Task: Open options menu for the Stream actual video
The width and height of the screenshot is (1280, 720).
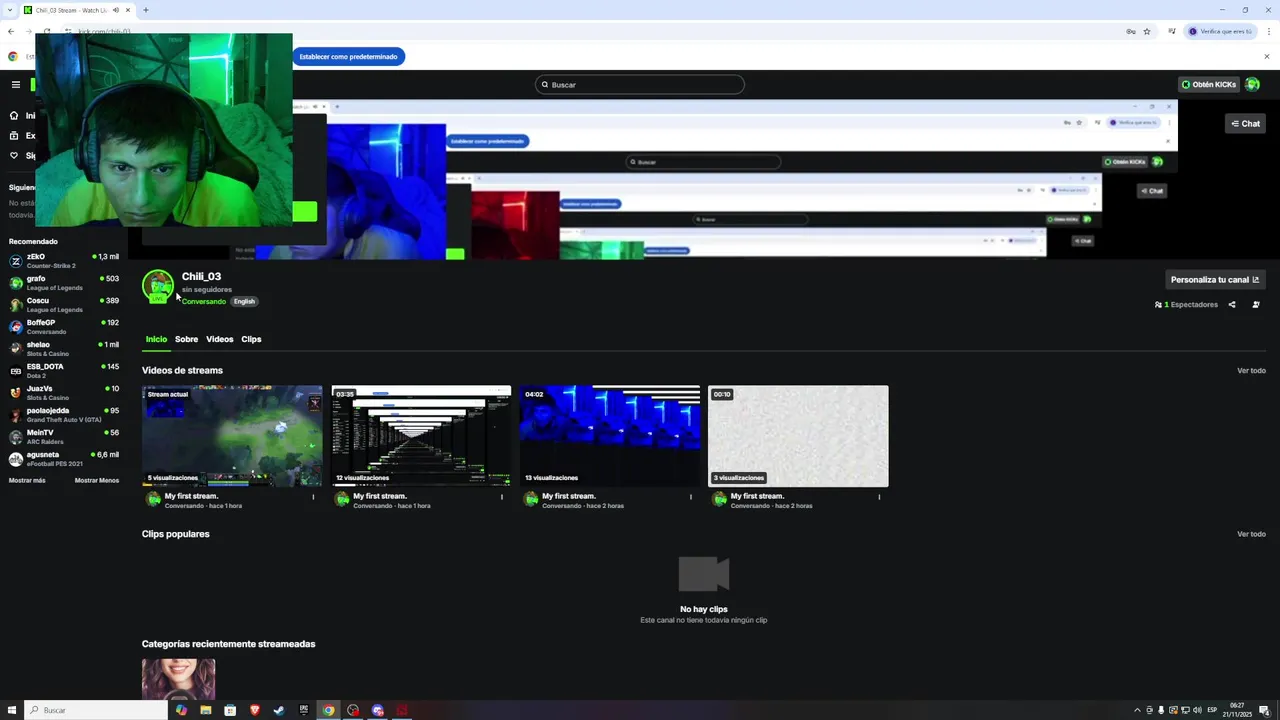Action: click(313, 497)
